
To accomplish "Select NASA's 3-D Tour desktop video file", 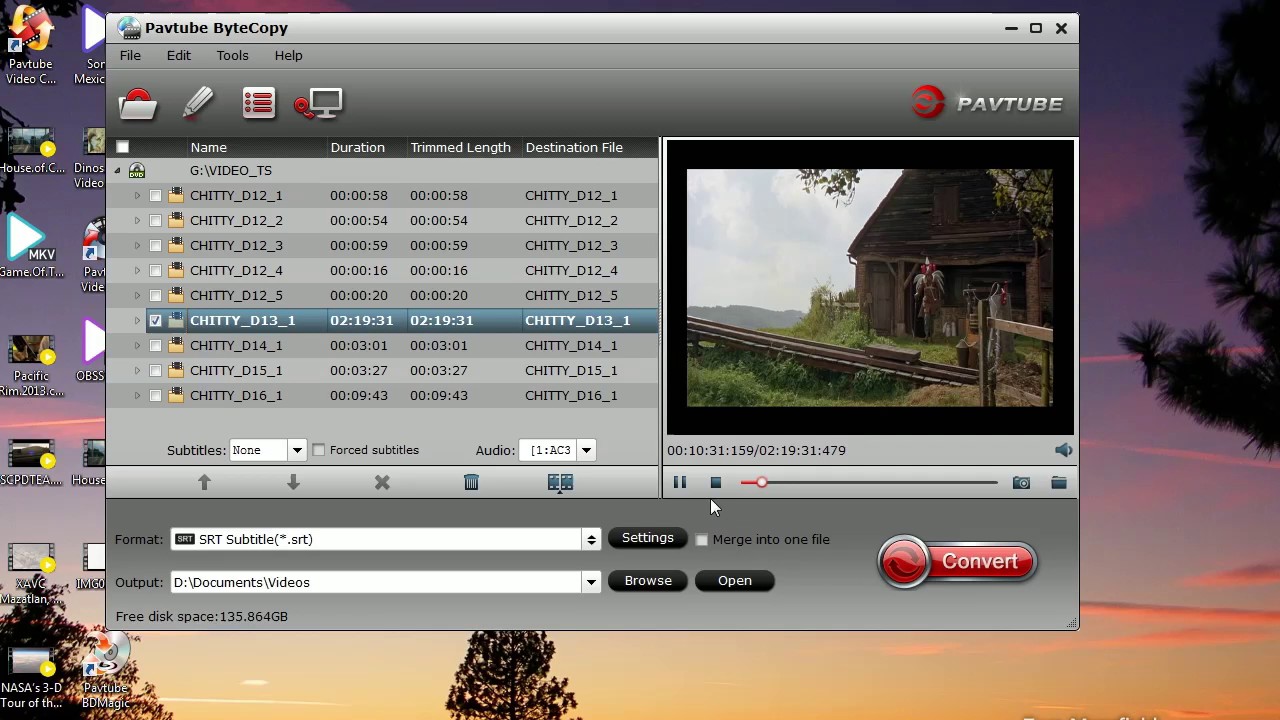I will click(x=31, y=677).
